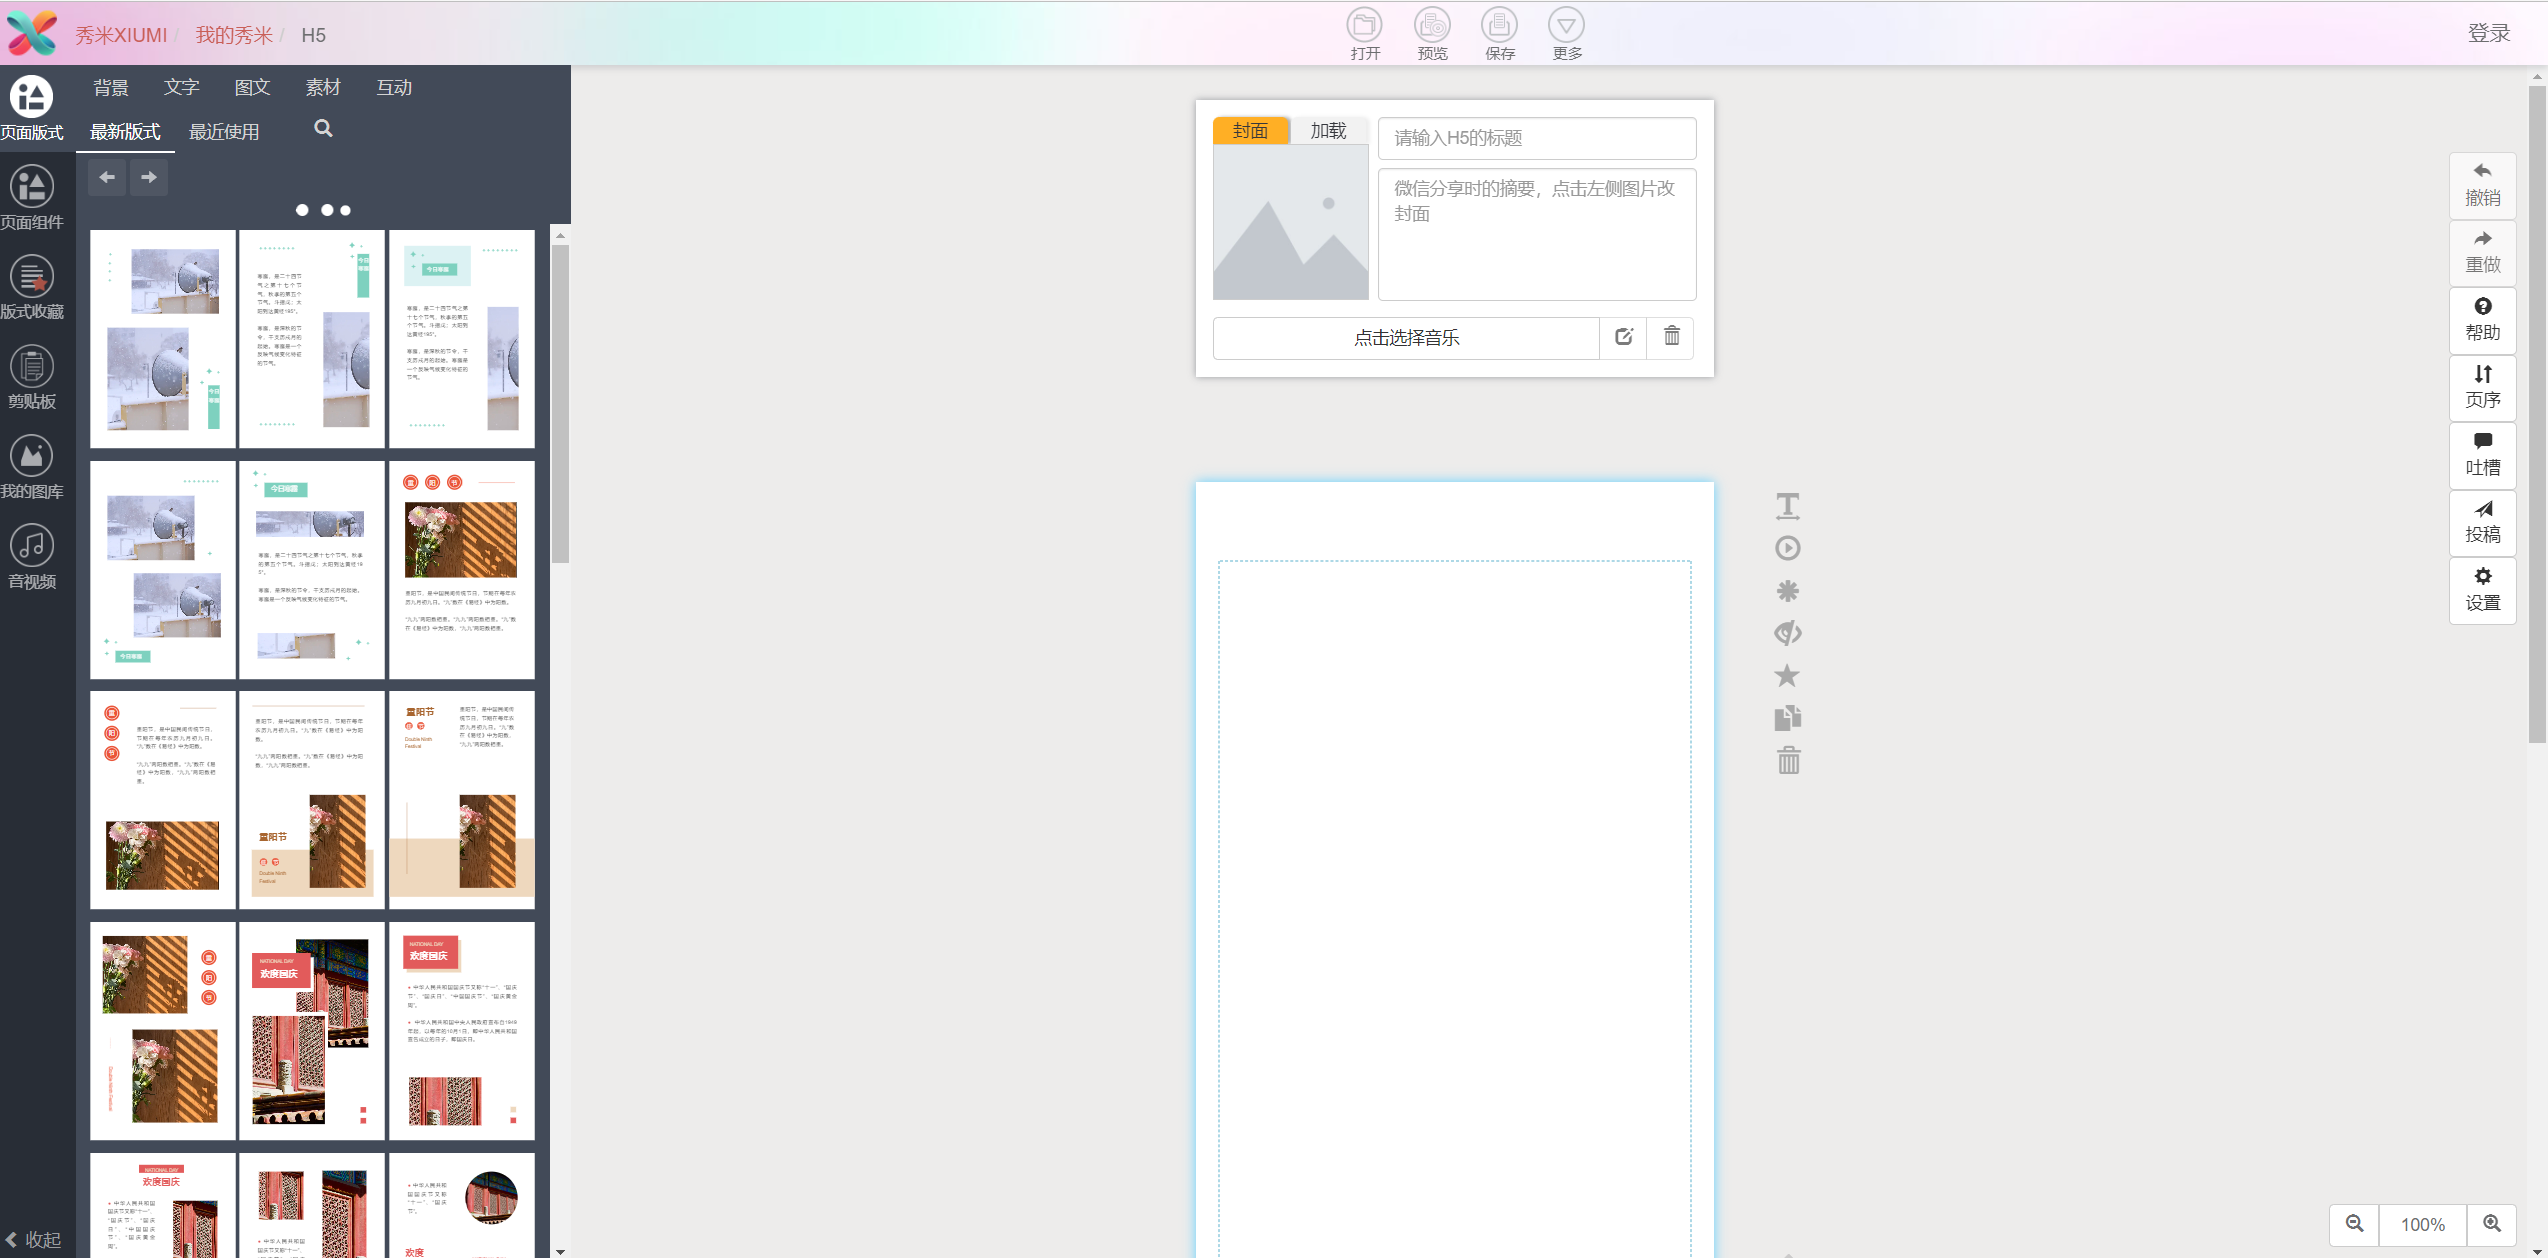Switch to the 背景 tab
Viewport: 2548px width, 1258px height.
click(111, 88)
